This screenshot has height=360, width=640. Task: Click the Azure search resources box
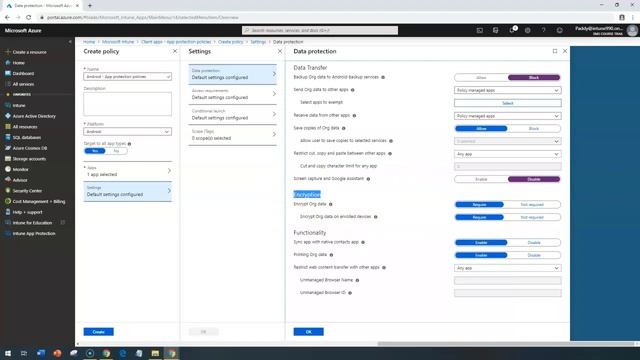tap(320, 30)
